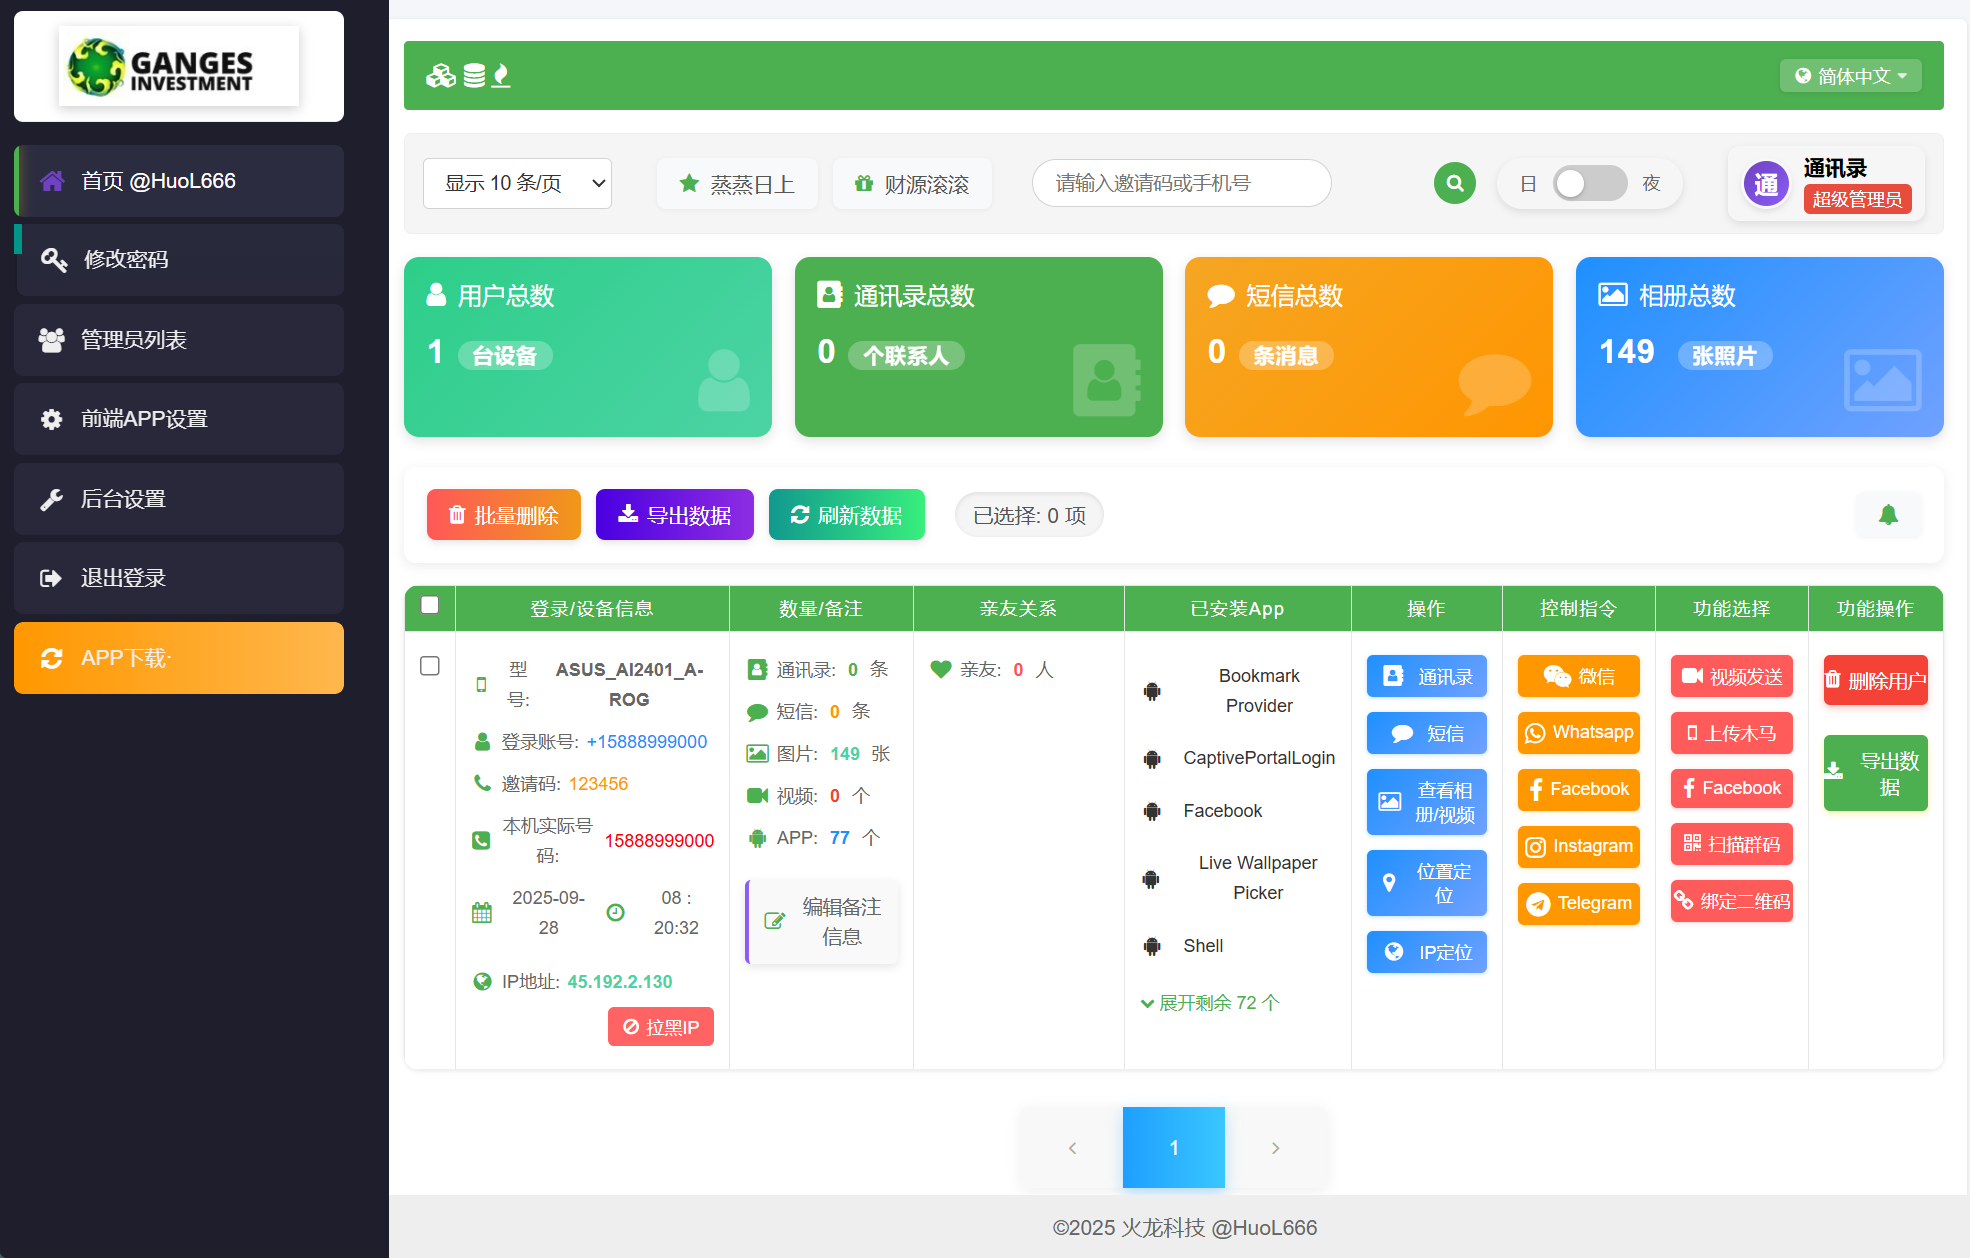Open the 简体中文 language dropdown
Screen dimensions: 1970x1258
pos(1850,76)
